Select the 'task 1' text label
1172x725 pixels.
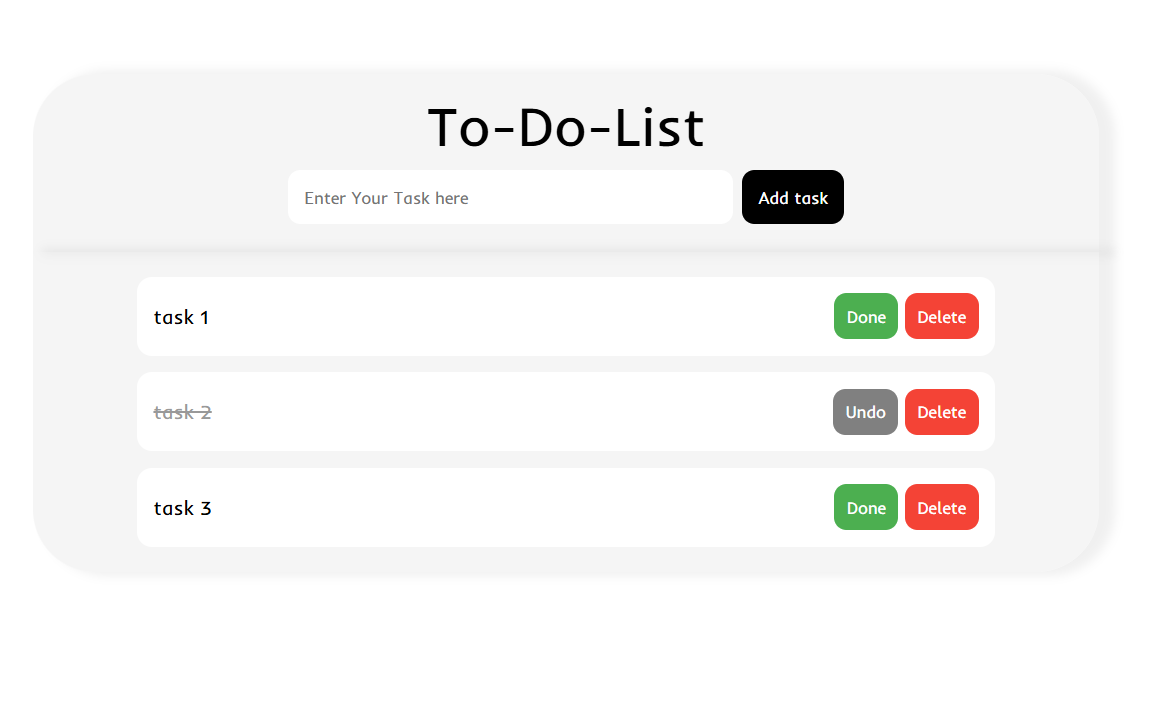(x=181, y=318)
